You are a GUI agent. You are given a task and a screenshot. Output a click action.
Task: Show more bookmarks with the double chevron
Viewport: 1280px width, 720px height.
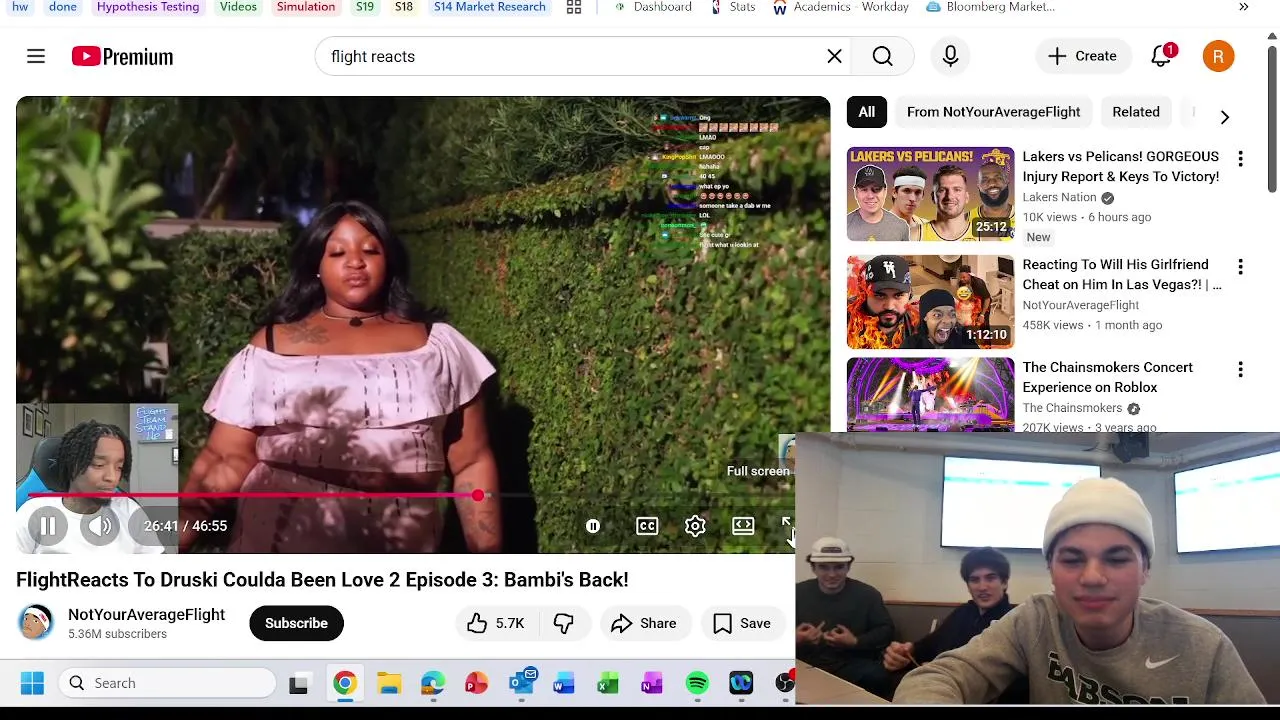(1243, 7)
